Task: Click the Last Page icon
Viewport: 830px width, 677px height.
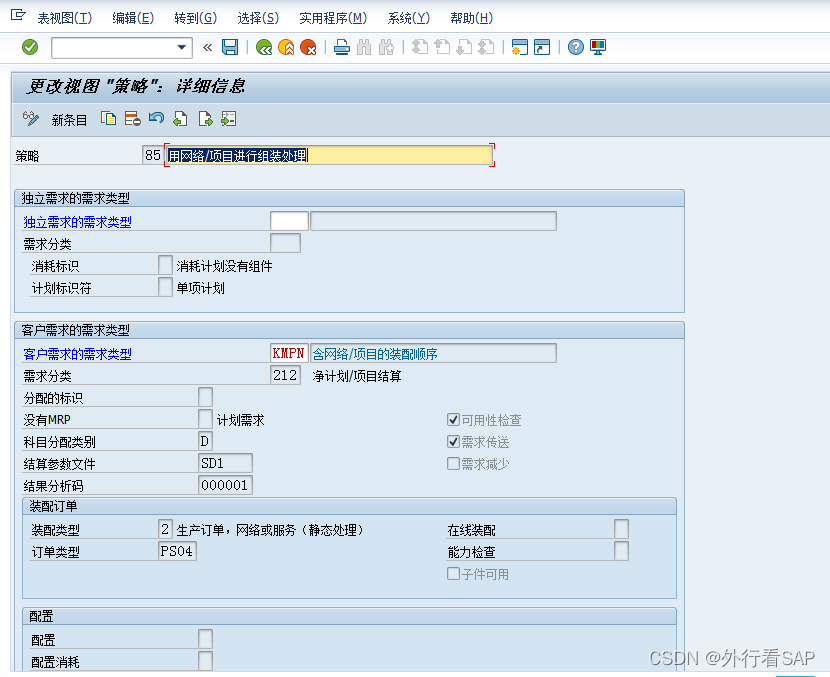Action: tap(486, 47)
